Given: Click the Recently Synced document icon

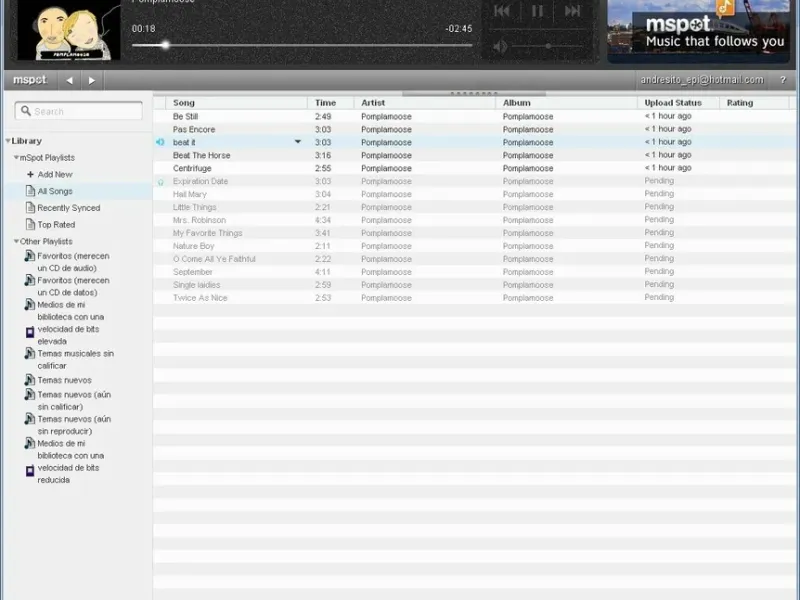Looking at the screenshot, I should (30, 208).
